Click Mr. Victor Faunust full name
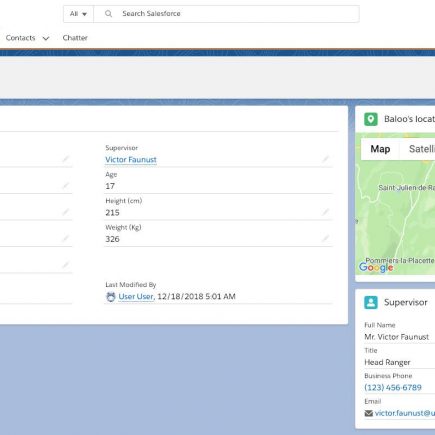 click(x=397, y=337)
